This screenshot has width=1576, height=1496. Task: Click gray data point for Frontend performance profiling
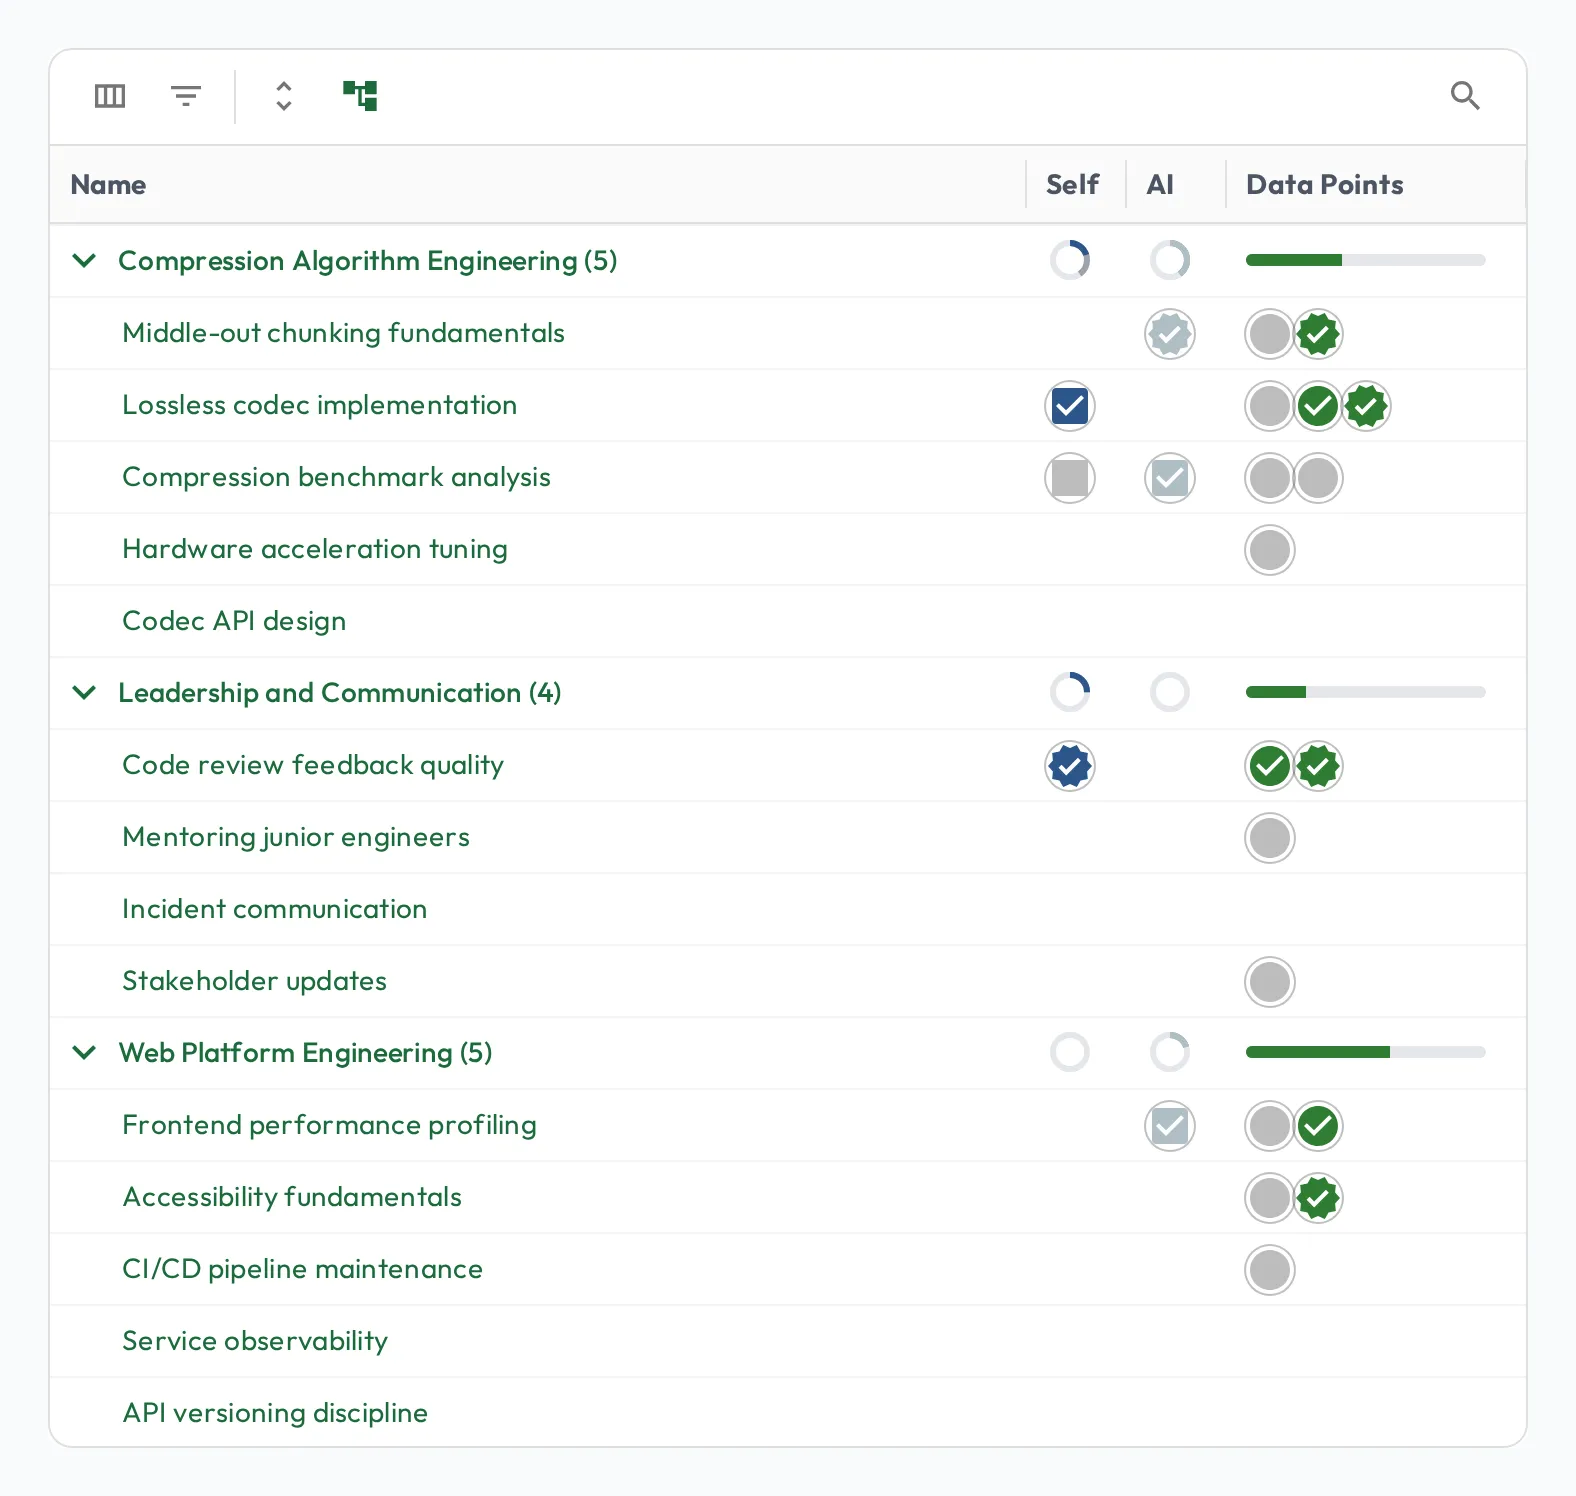(1270, 1126)
